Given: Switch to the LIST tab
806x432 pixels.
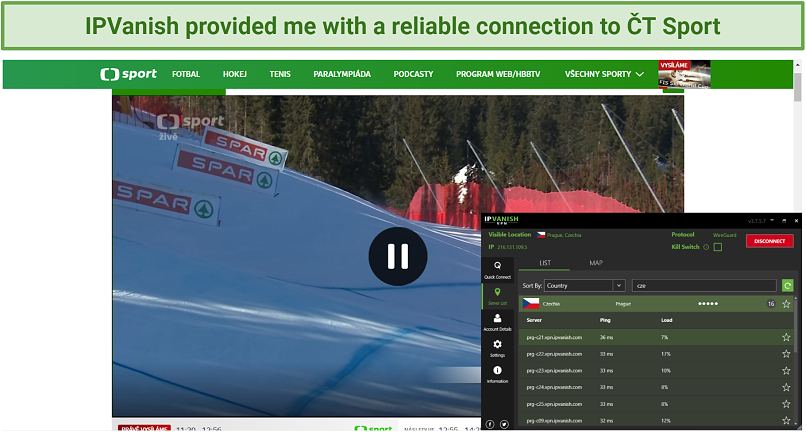Looking at the screenshot, I should (x=545, y=263).
